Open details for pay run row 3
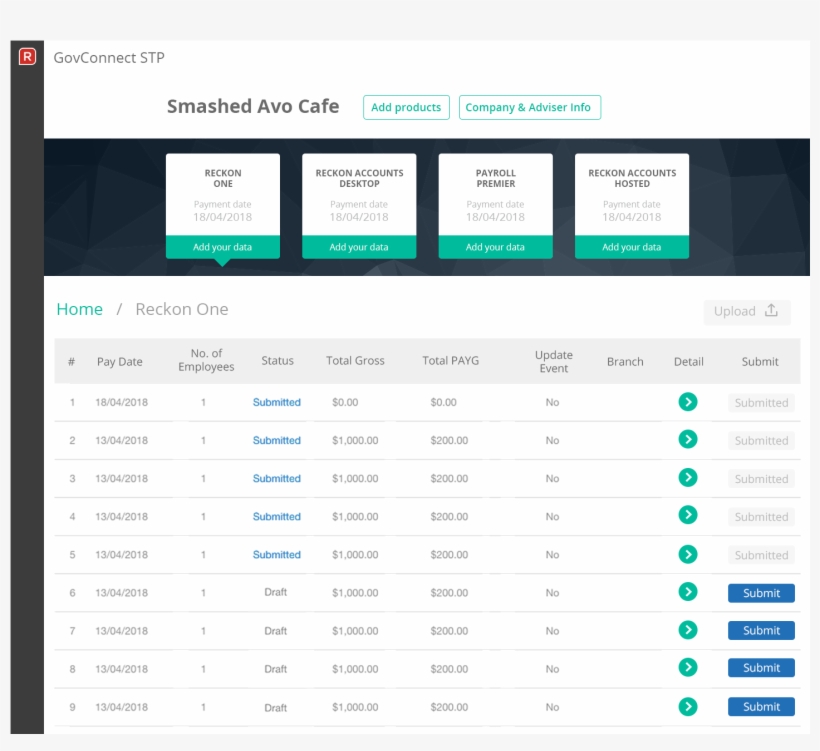 tap(688, 478)
